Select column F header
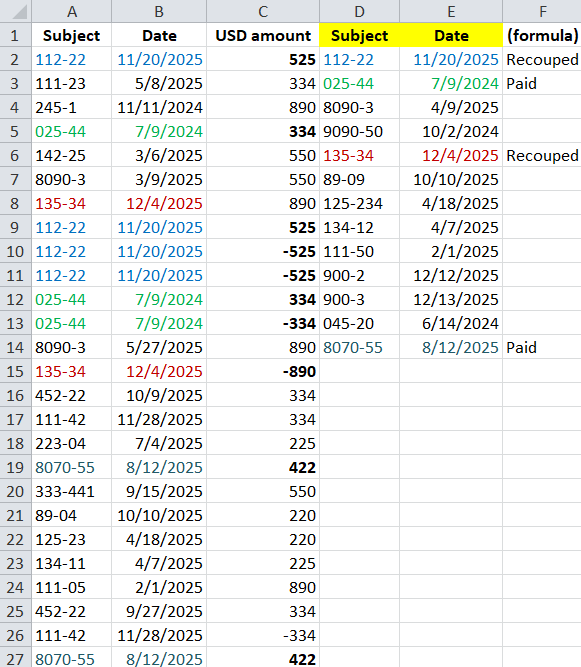581x667 pixels. coord(542,11)
